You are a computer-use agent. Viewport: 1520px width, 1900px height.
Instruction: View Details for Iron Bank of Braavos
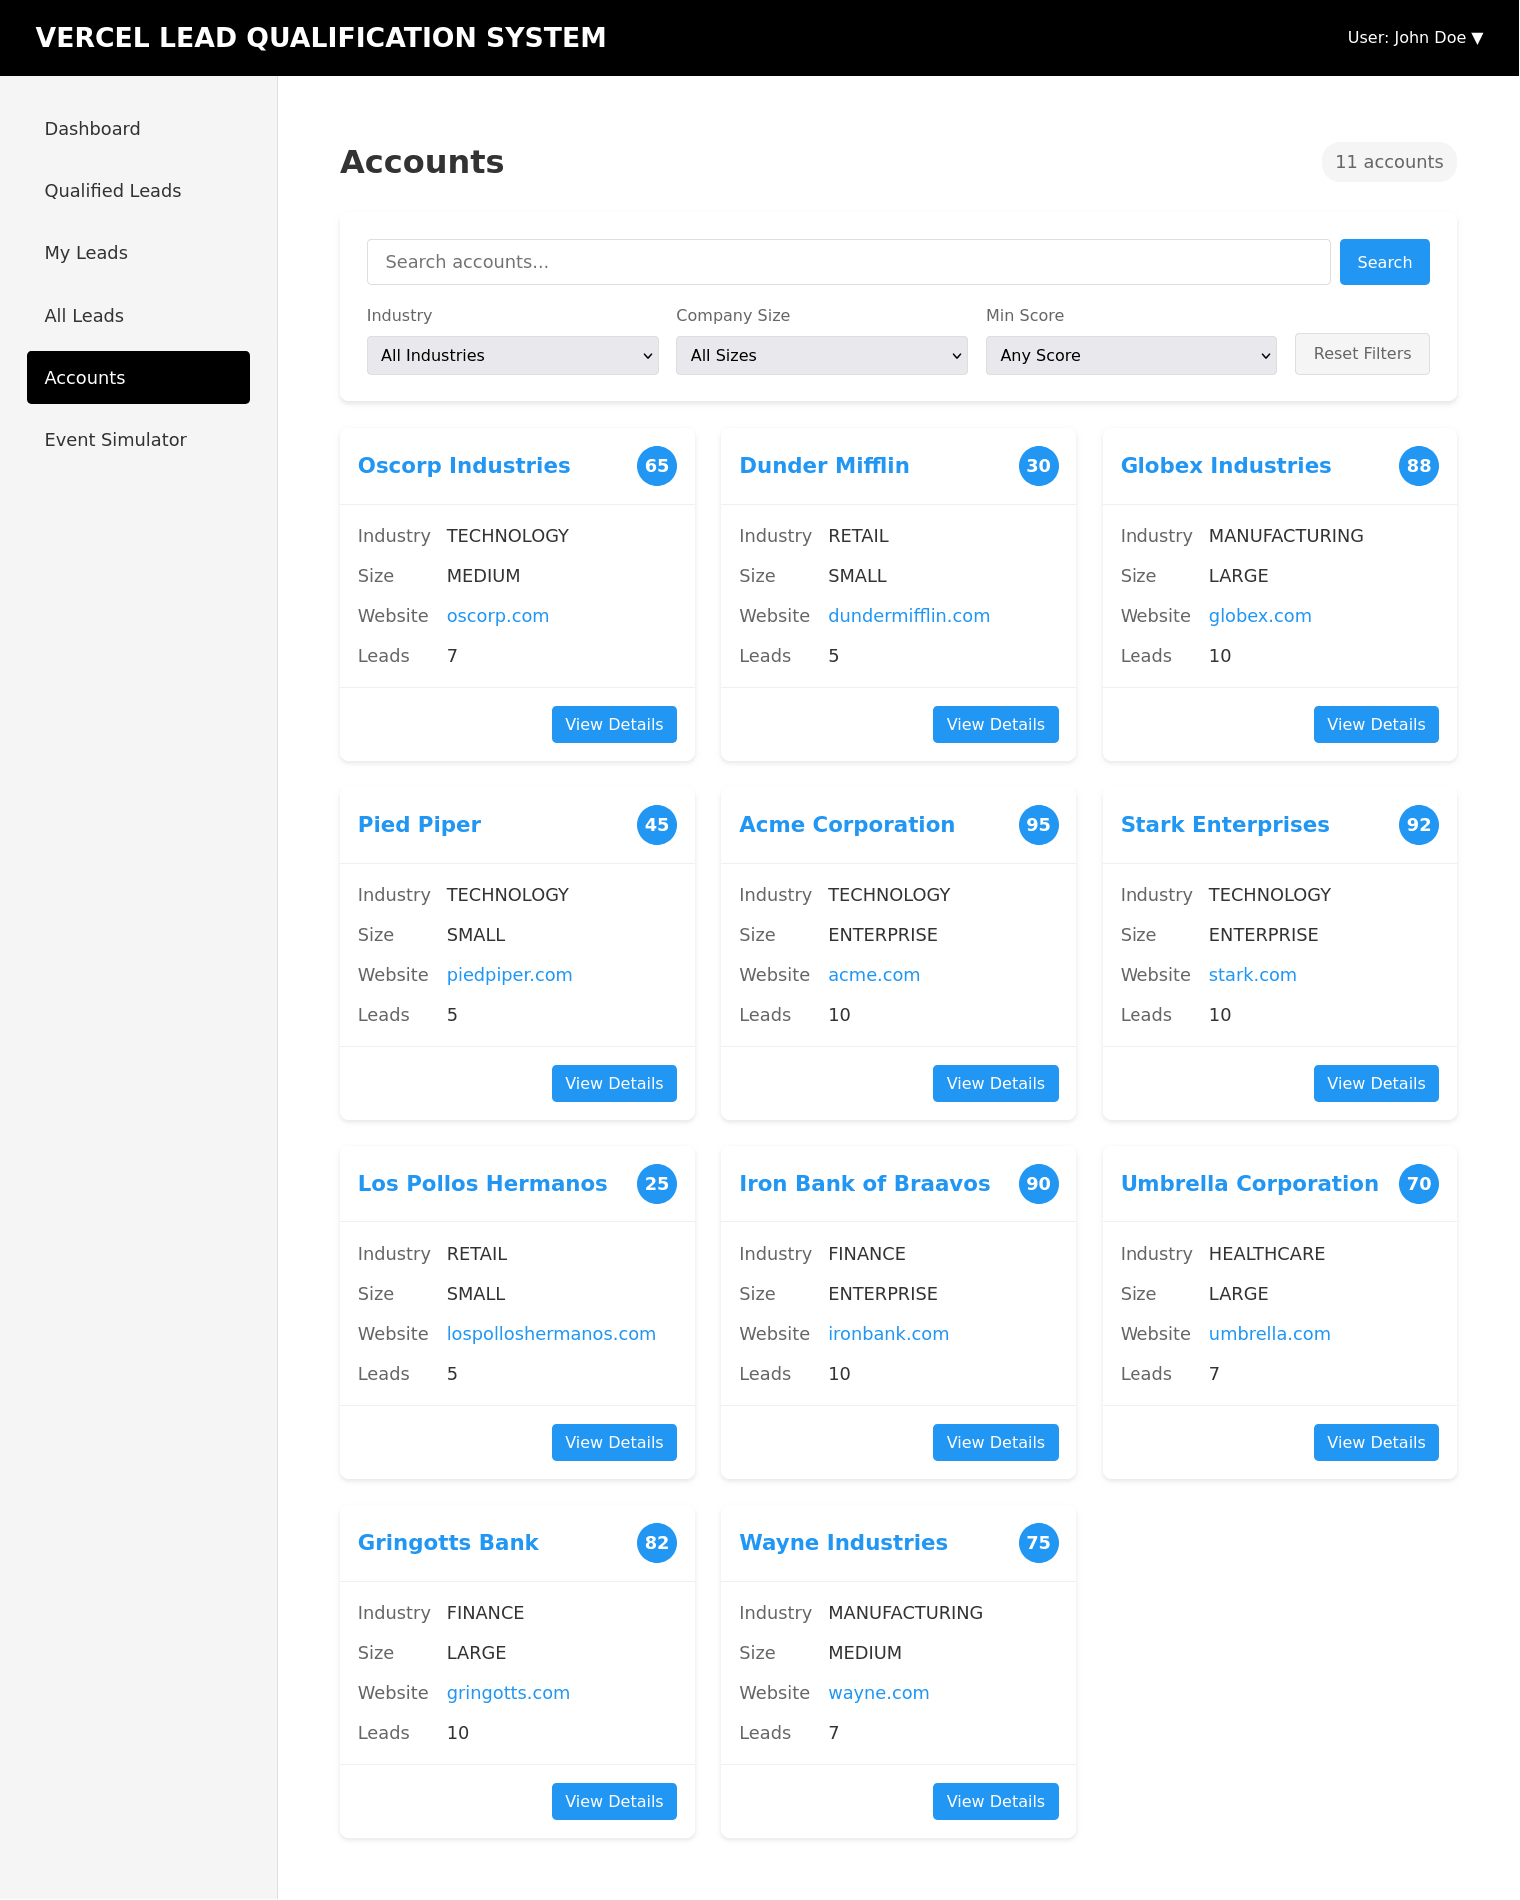point(995,1443)
